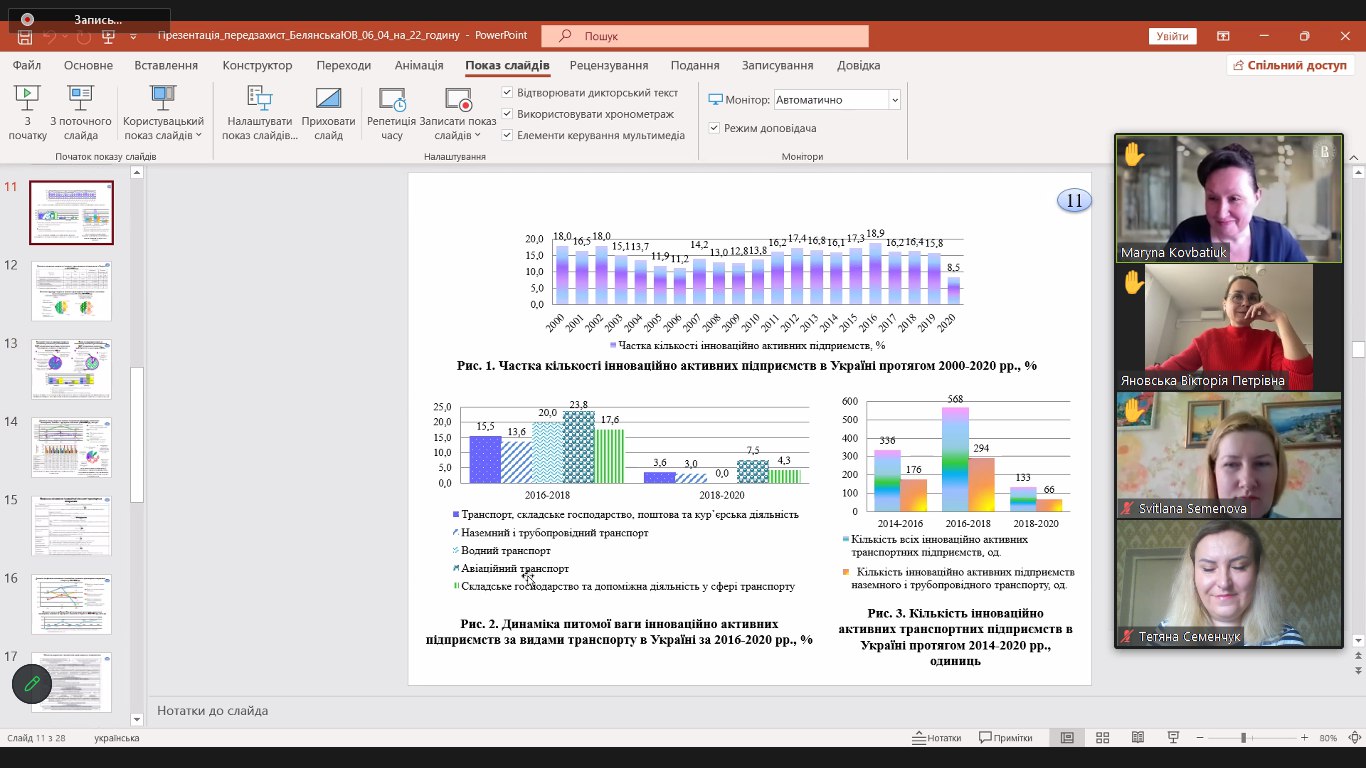Click present-from-start icon in quick access toolbar
1366x768 pixels.
(x=108, y=36)
